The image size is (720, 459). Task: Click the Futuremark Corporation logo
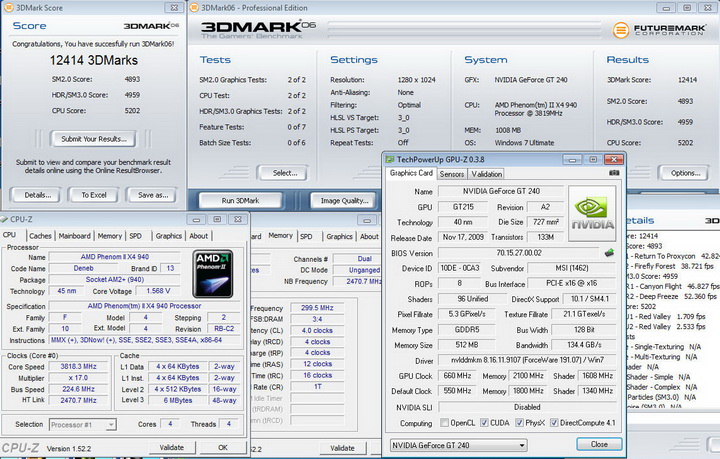(659, 30)
